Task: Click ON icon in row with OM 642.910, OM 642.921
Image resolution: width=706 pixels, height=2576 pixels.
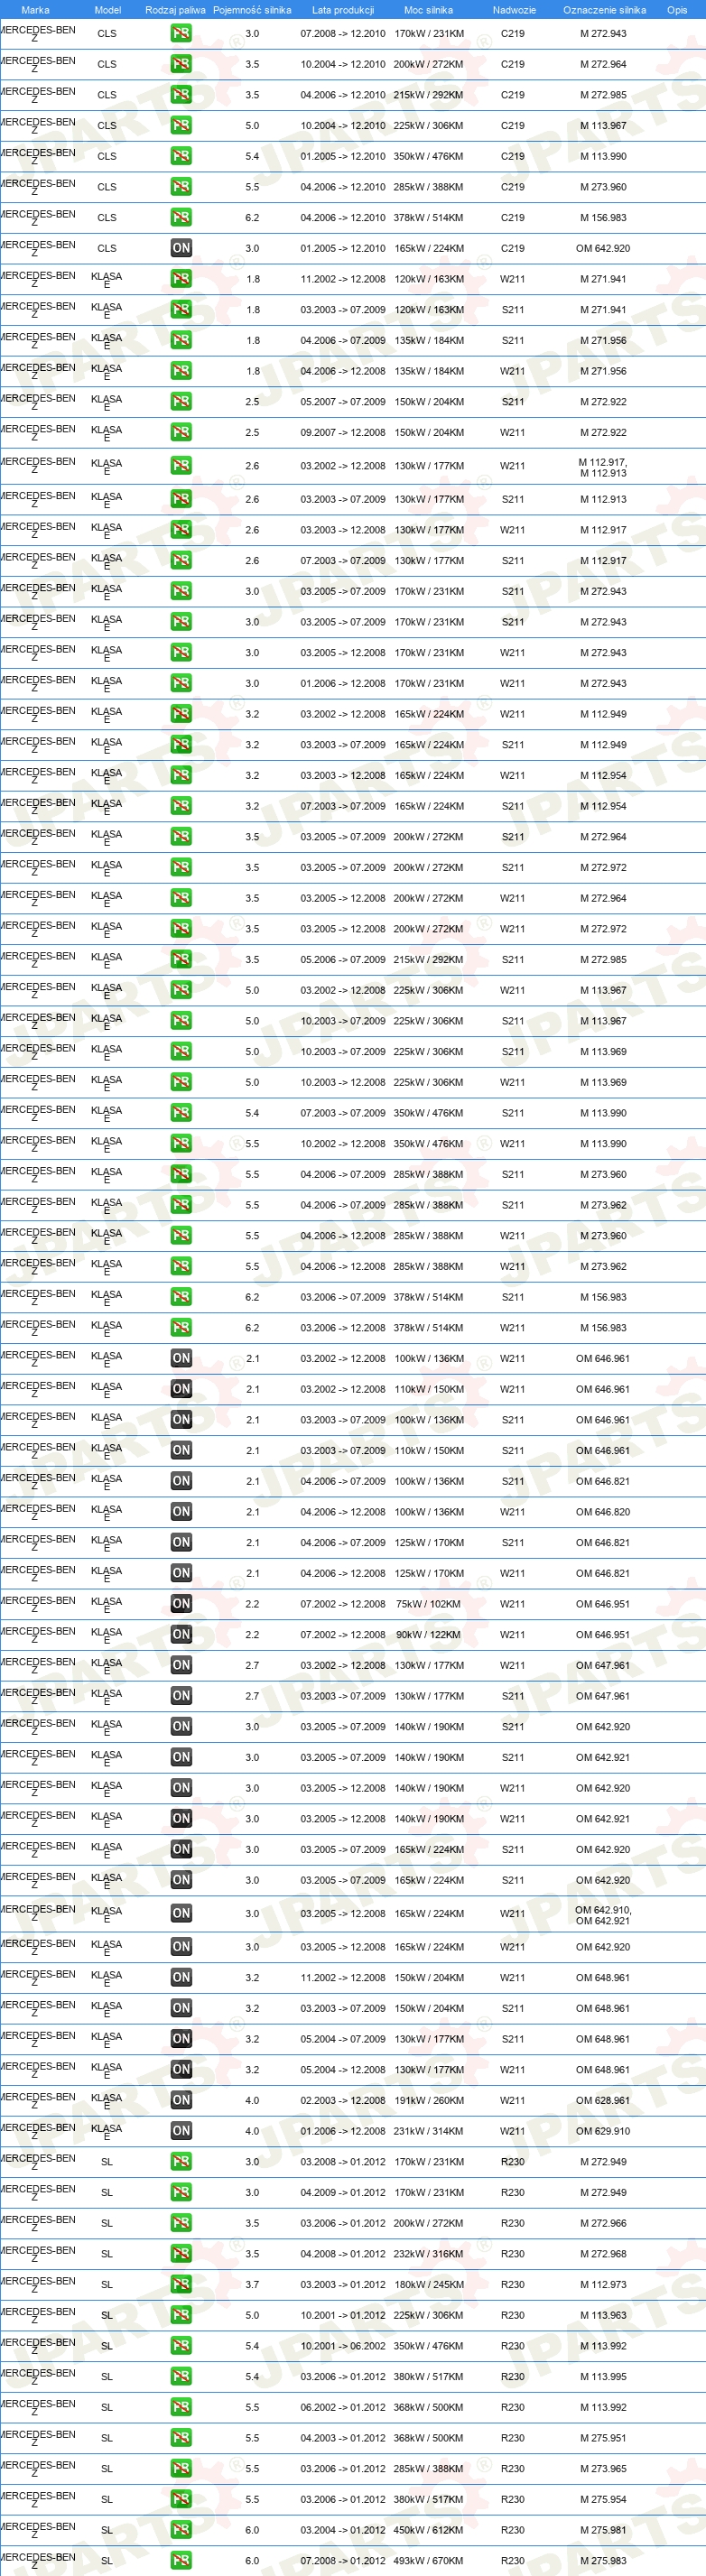Action: click(181, 1913)
